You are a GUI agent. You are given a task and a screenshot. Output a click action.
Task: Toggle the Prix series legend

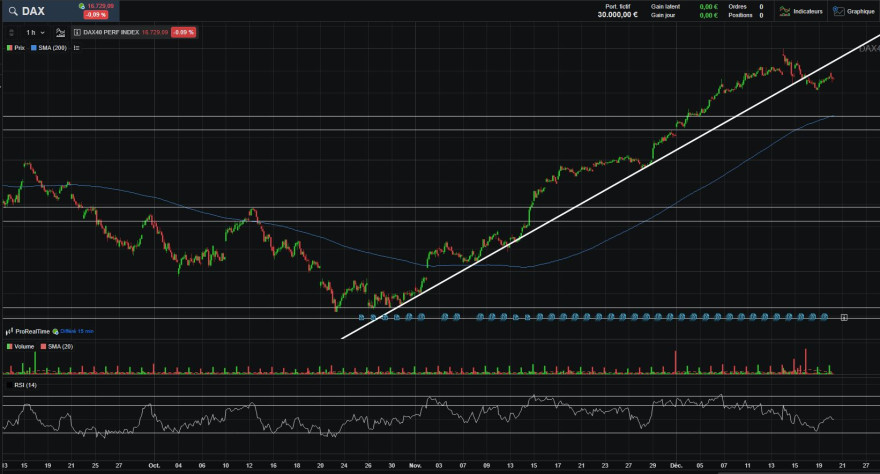pos(15,47)
